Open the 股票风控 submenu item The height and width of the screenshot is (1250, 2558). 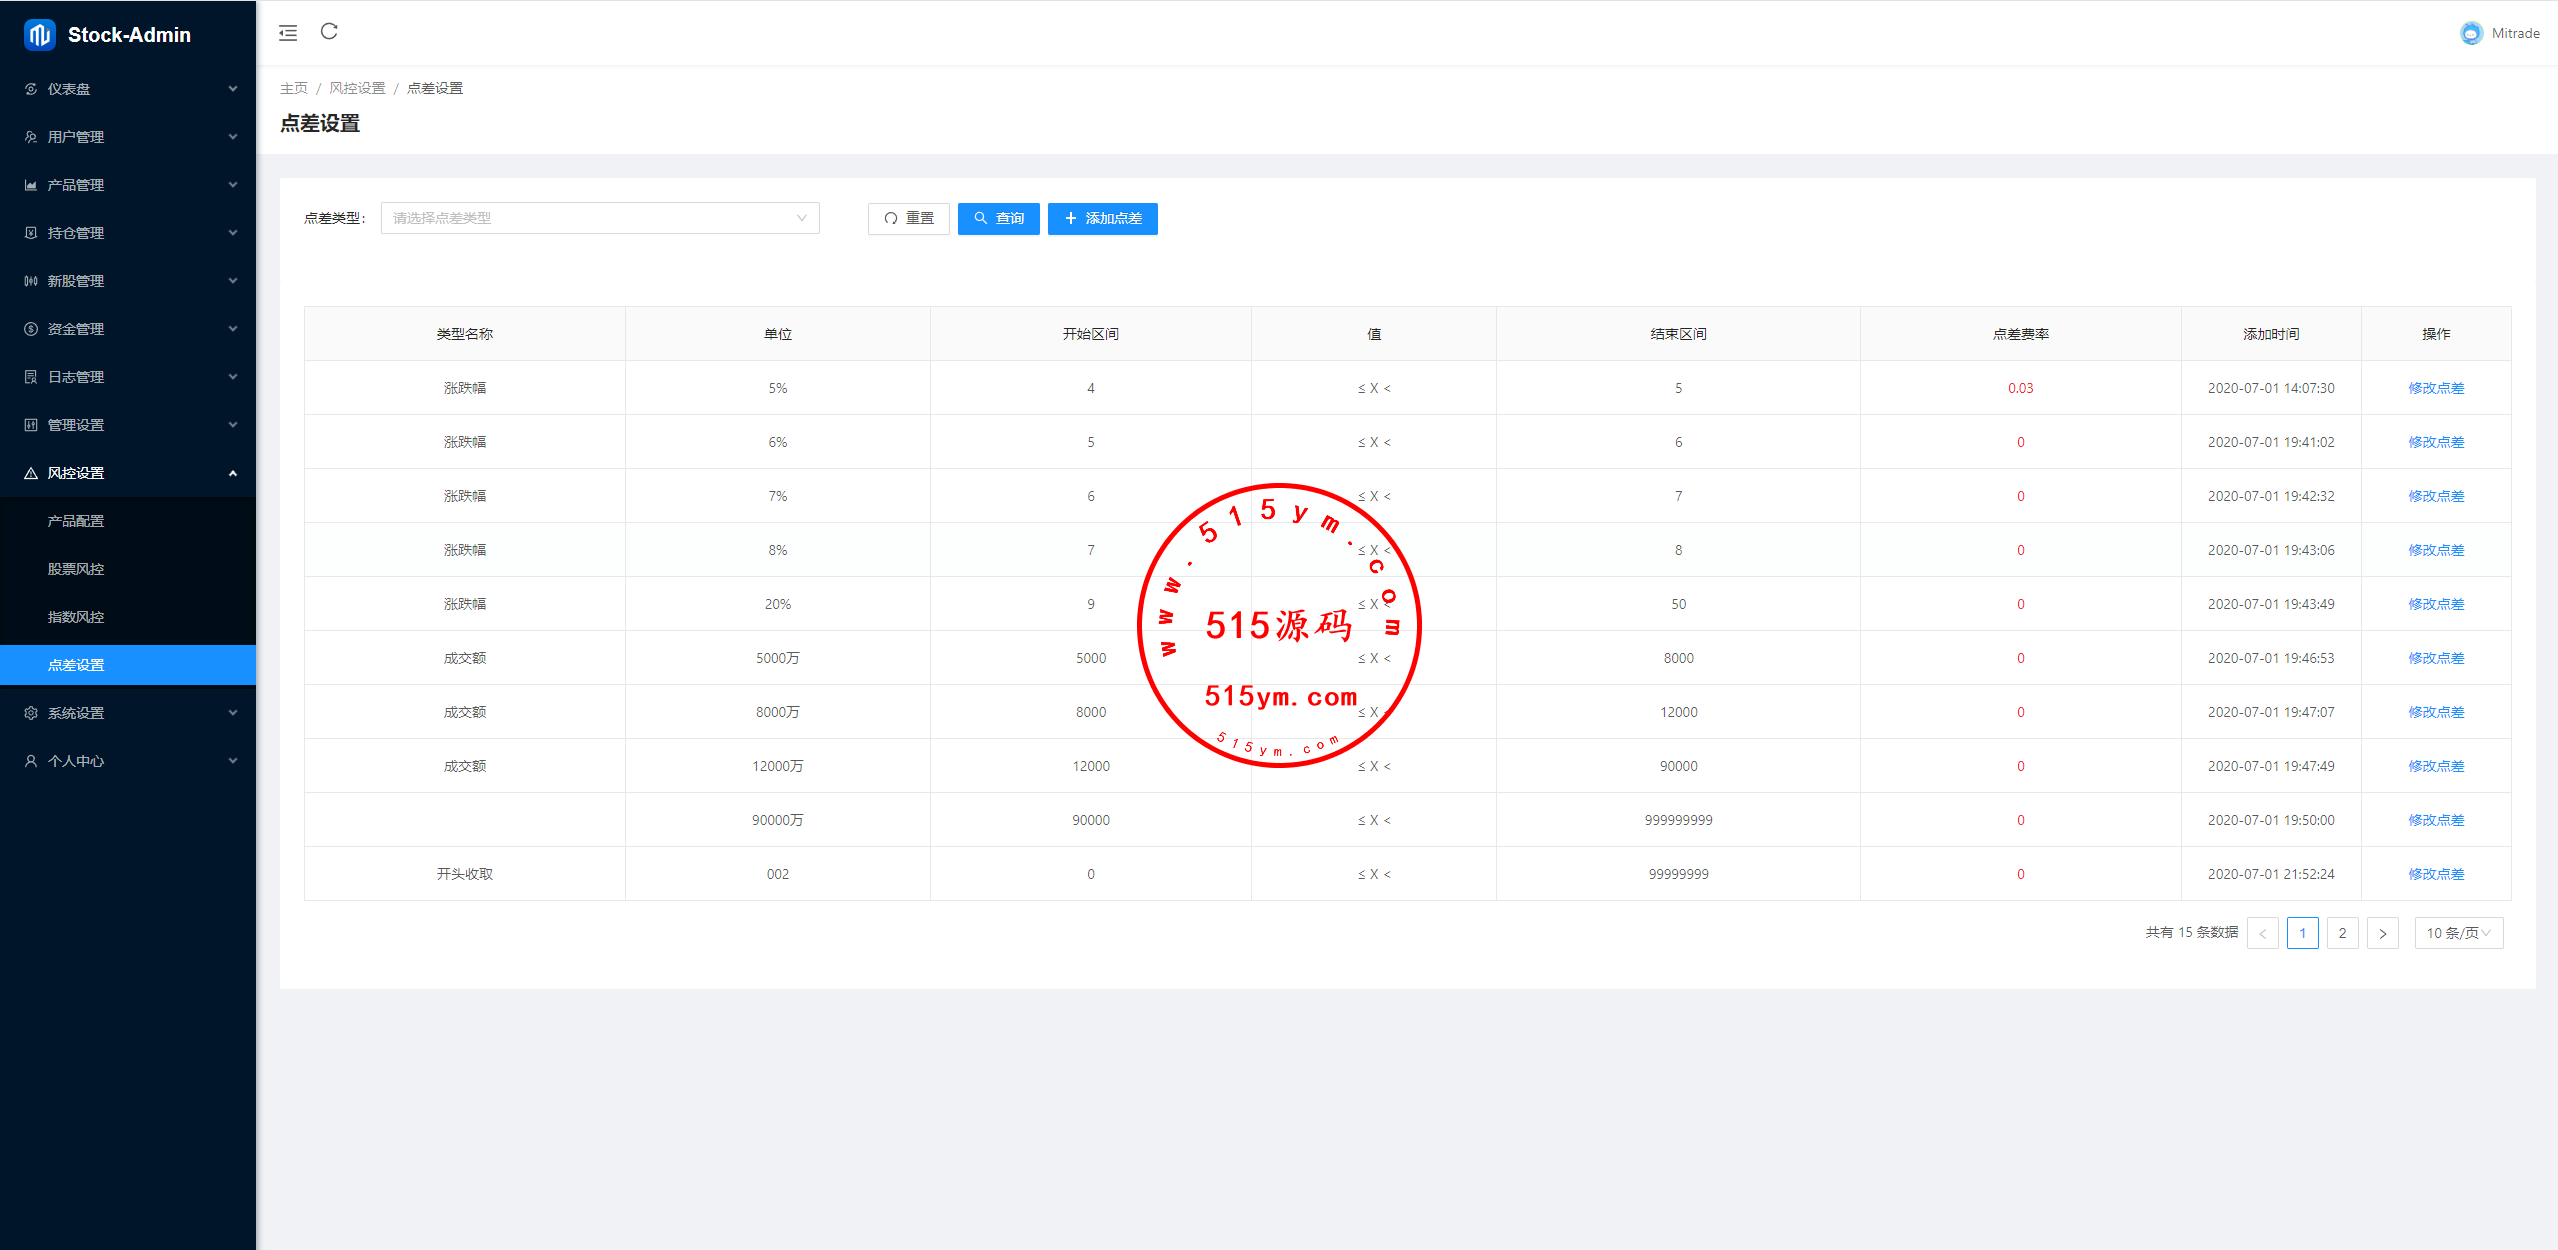coord(76,569)
